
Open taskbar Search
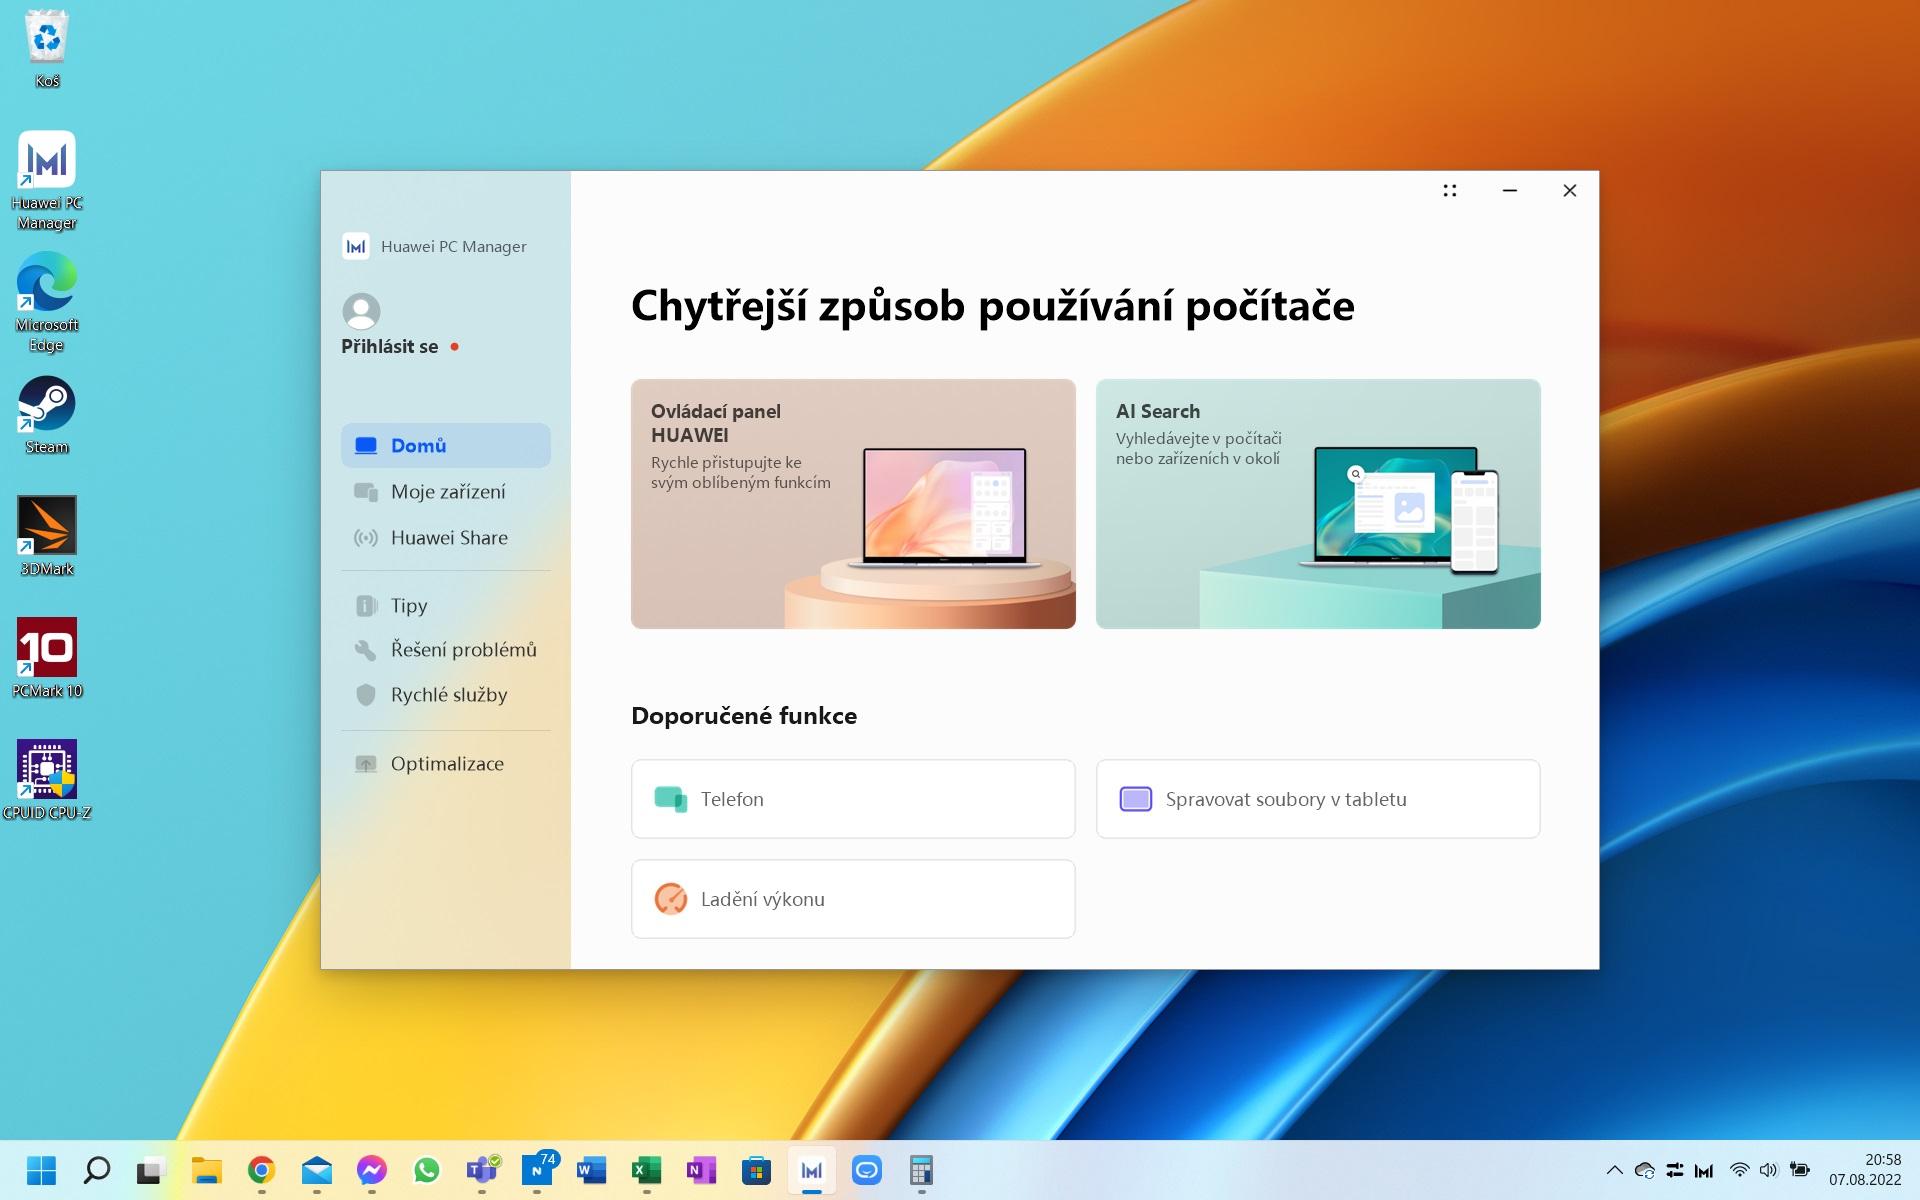tap(96, 1170)
